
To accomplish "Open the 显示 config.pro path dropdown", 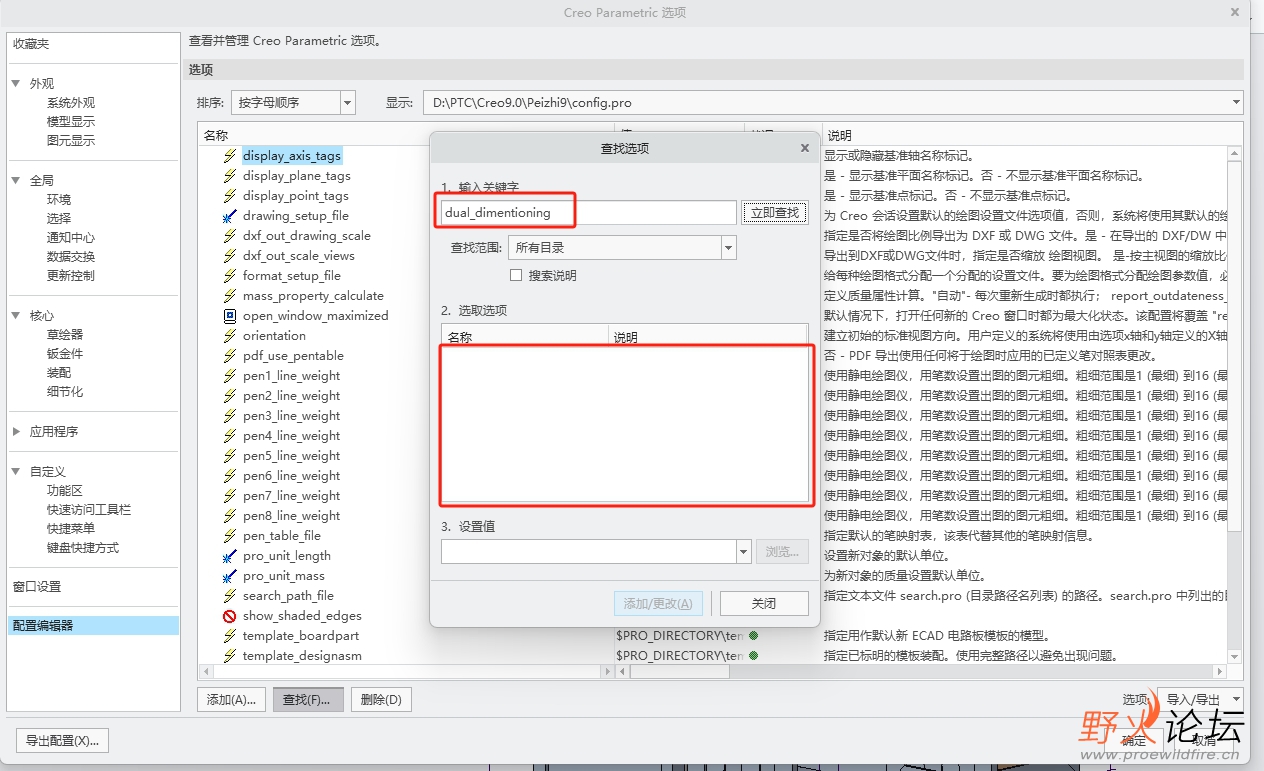I will click(x=1237, y=102).
